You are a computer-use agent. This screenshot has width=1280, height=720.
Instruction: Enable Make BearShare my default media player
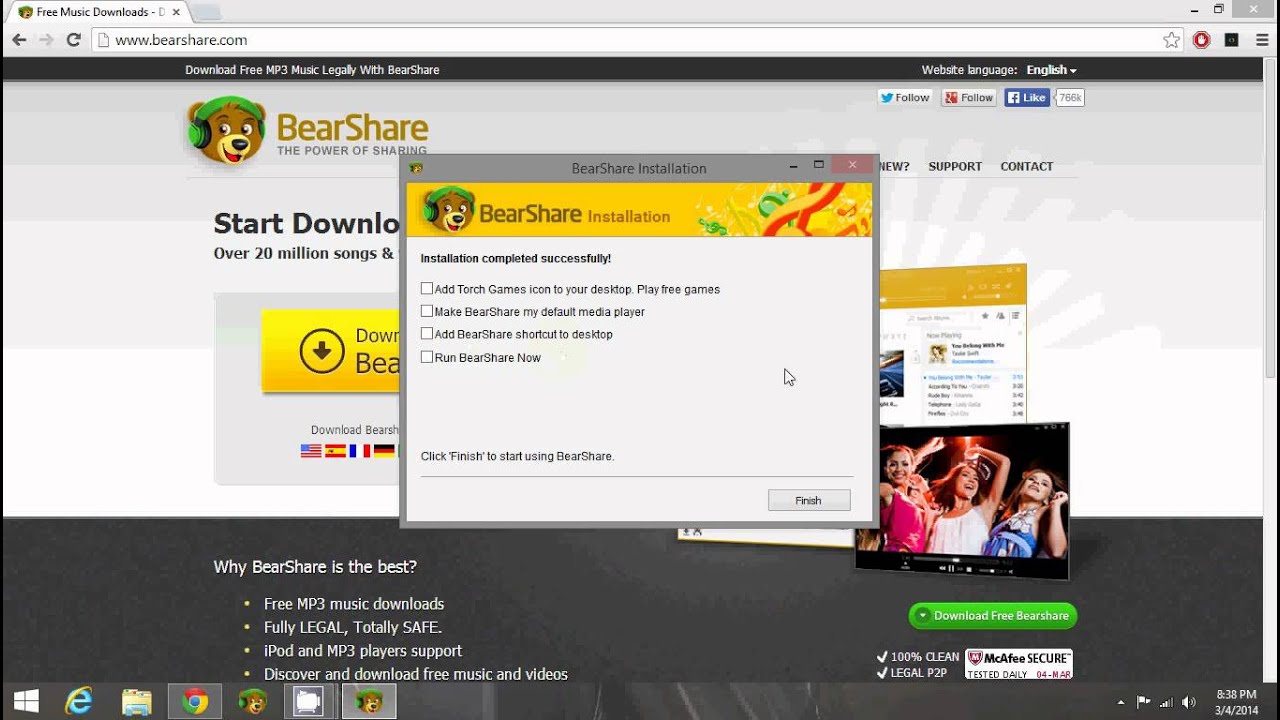427,311
